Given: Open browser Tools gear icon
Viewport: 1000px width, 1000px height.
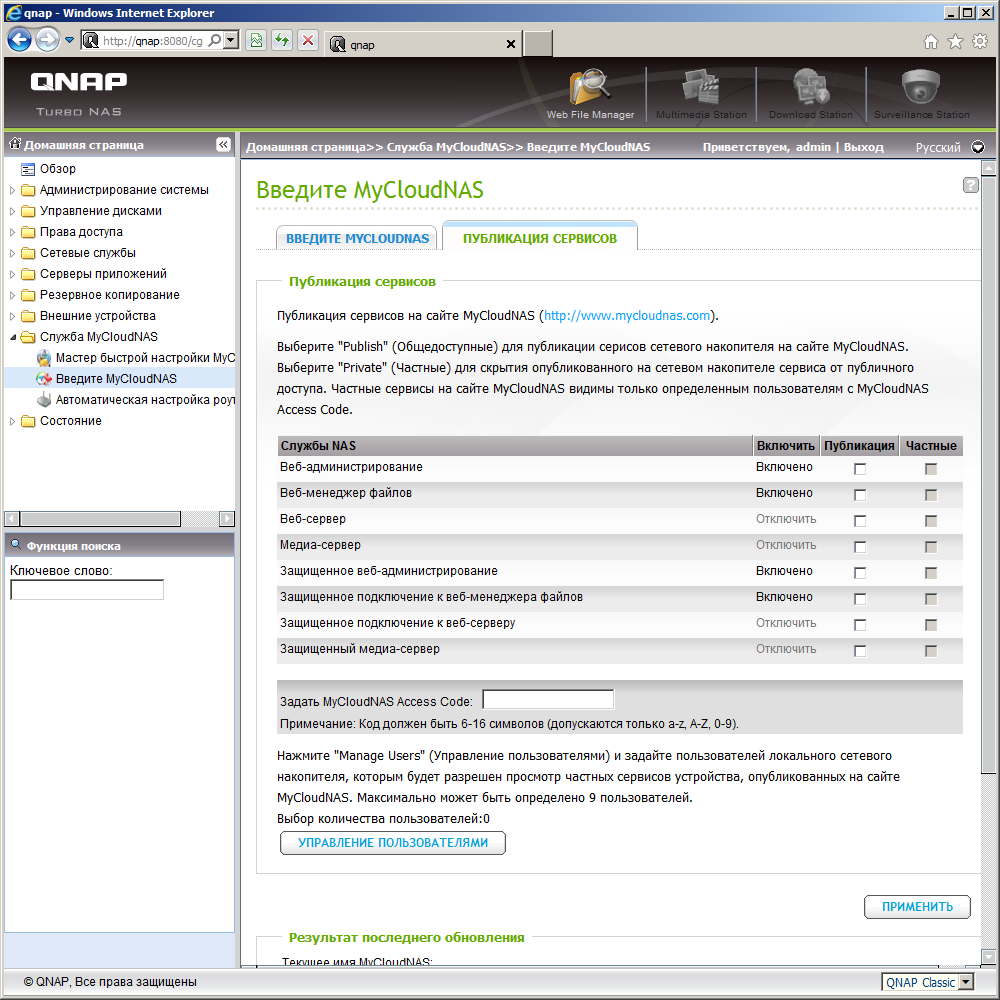Looking at the screenshot, I should 980,41.
